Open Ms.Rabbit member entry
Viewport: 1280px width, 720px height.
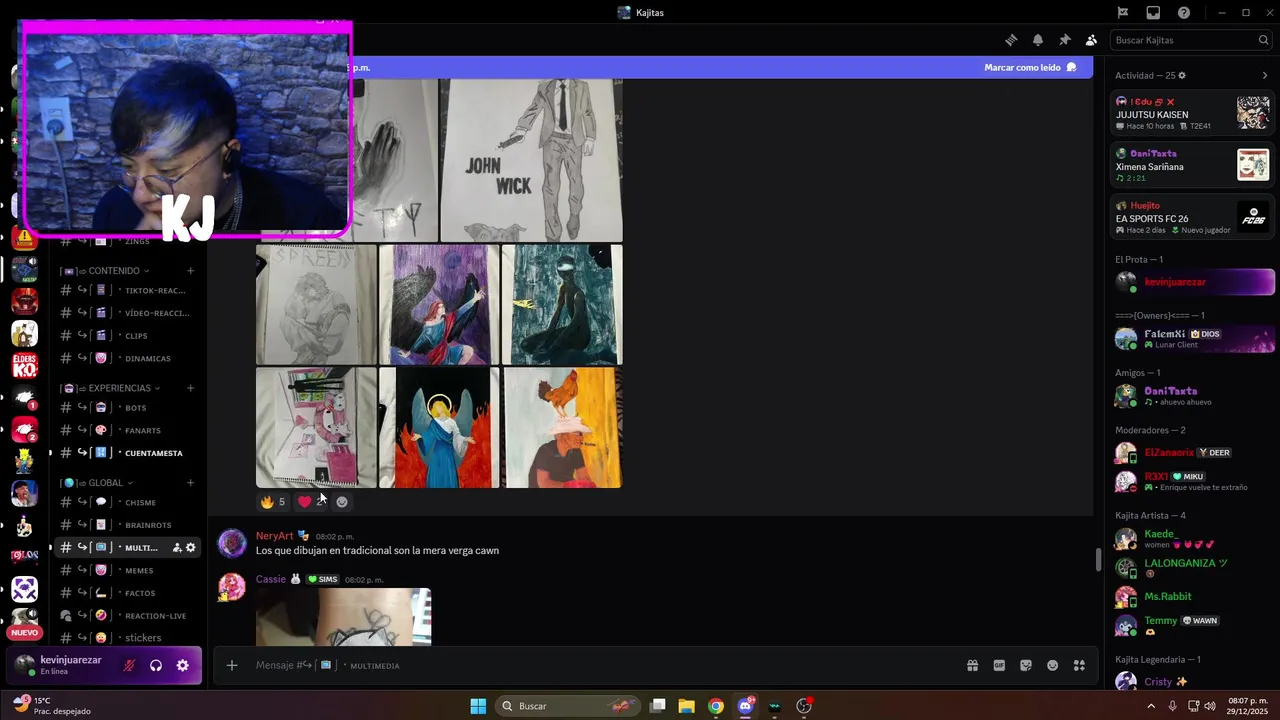(x=1193, y=596)
